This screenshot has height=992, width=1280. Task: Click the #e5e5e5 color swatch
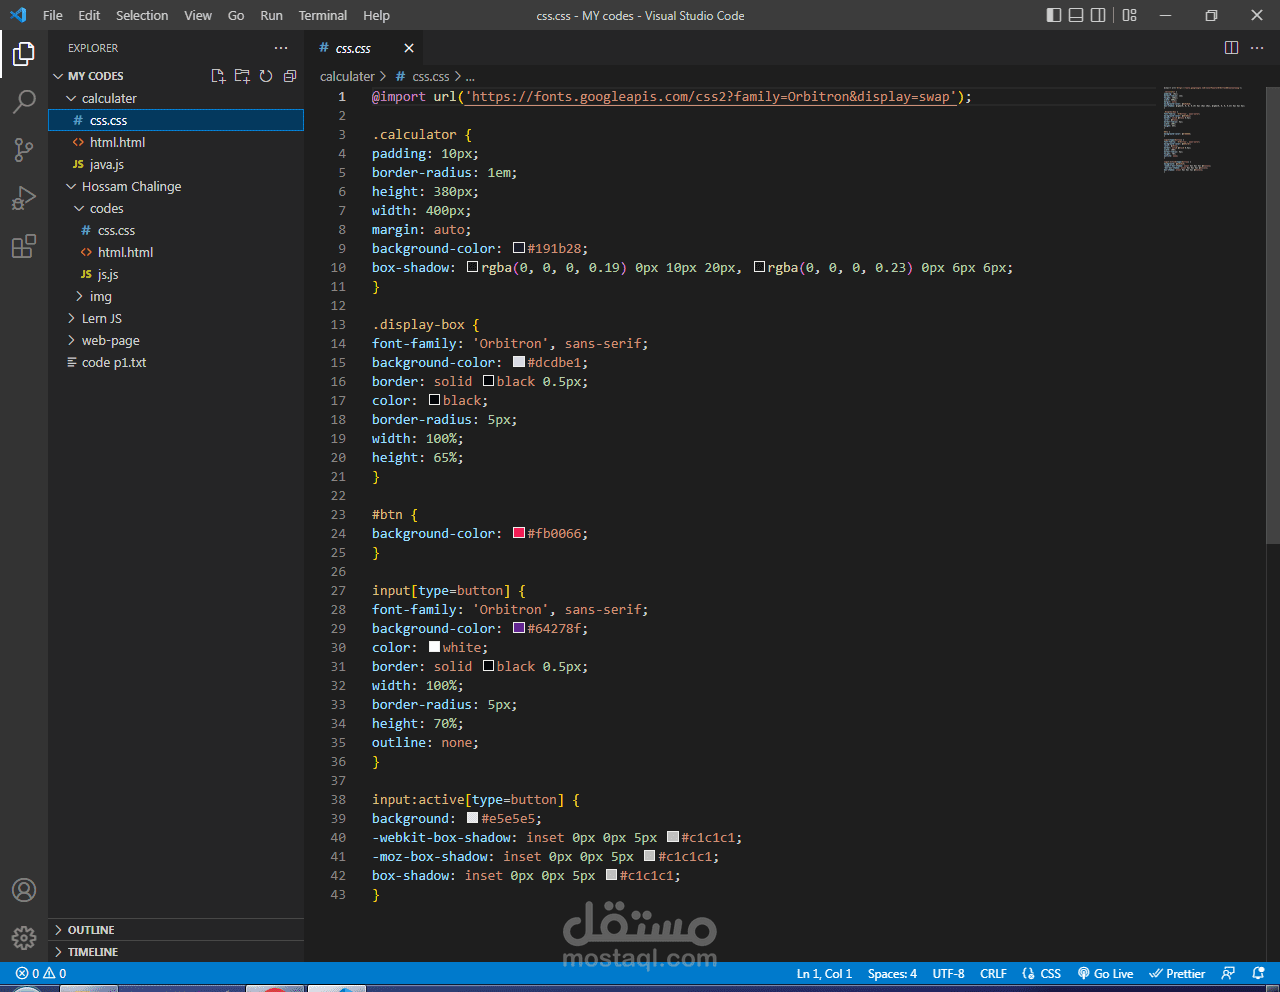(x=473, y=818)
